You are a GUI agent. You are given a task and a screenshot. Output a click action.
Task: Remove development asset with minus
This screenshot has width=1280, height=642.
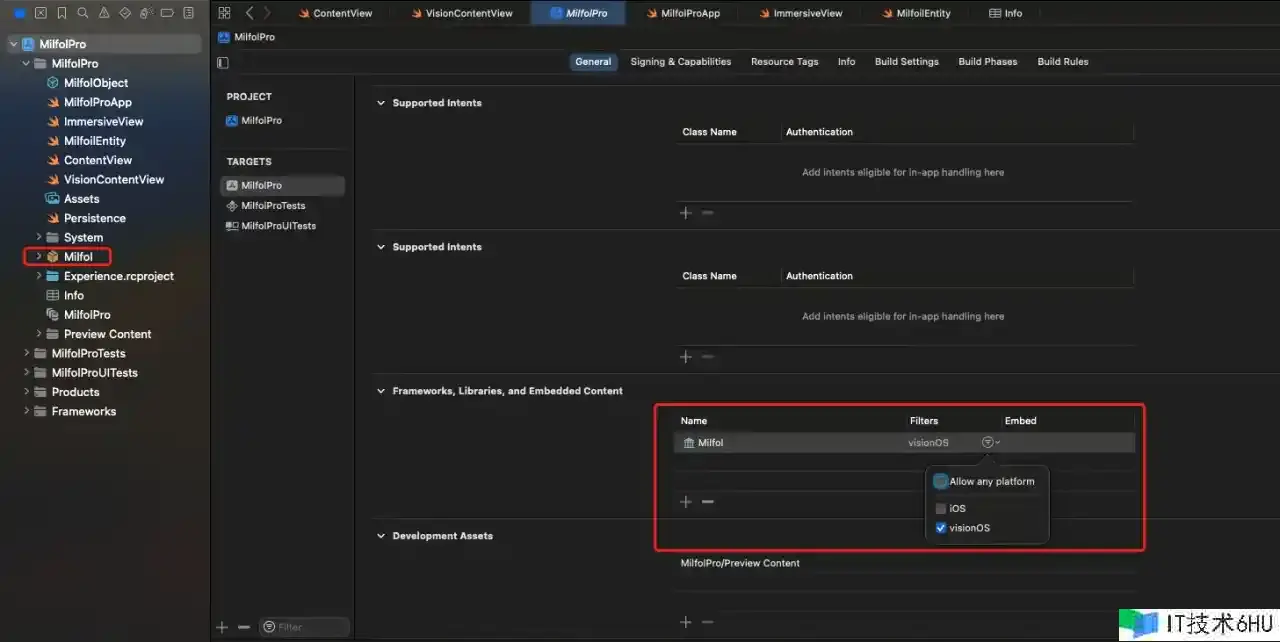[x=707, y=622]
